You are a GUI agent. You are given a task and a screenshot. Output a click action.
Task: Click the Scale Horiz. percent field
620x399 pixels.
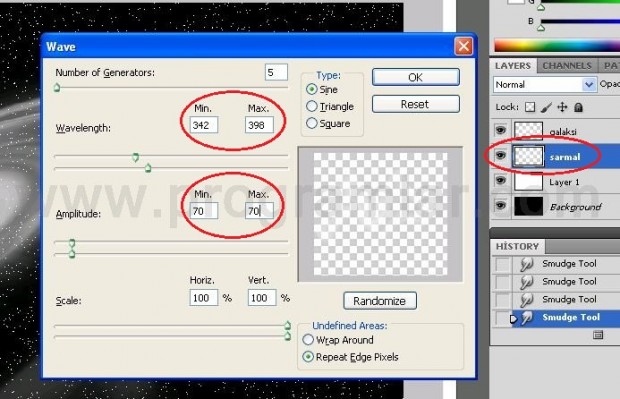pyautogui.click(x=203, y=298)
